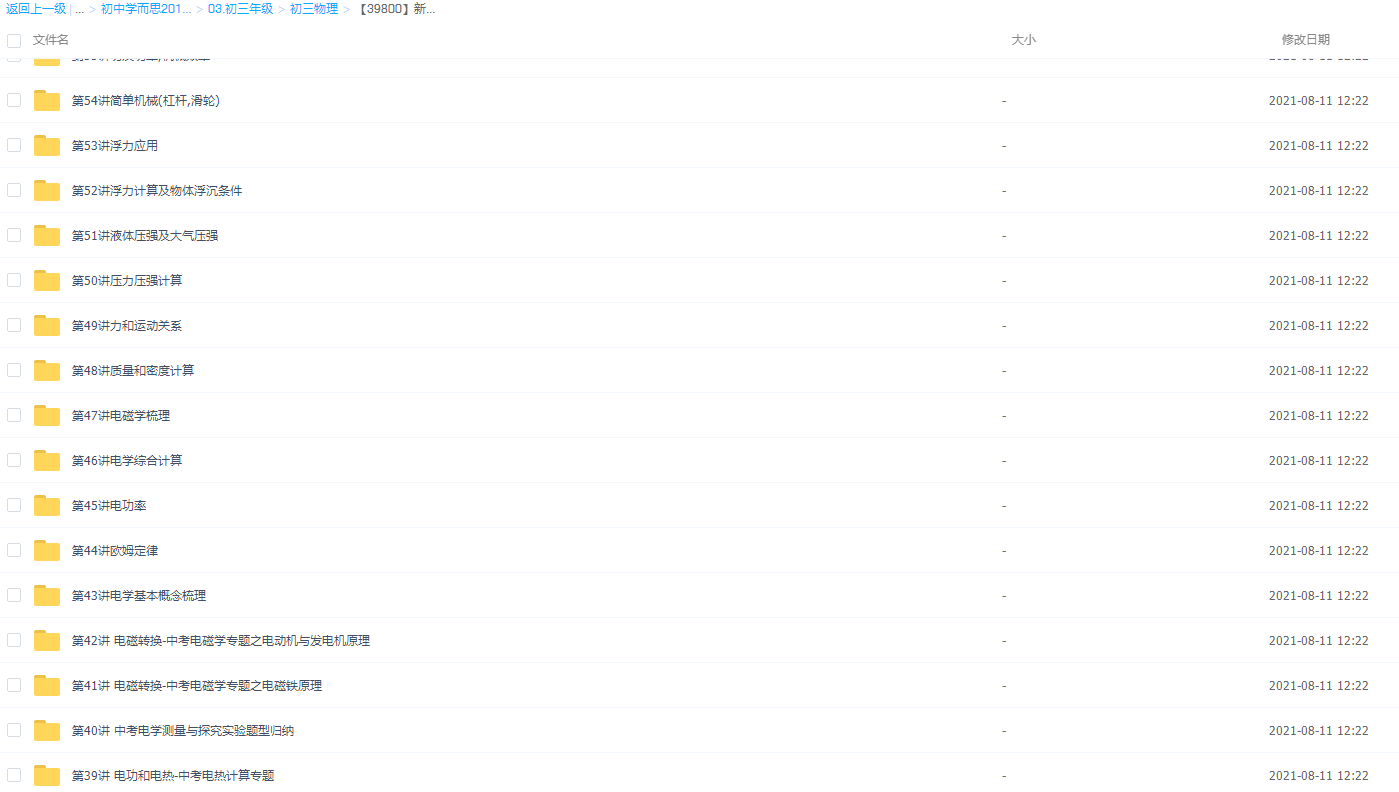This screenshot has width=1399, height=792.
Task: Click folder icon of 第47讲电磁学梳理
Action: [47, 415]
